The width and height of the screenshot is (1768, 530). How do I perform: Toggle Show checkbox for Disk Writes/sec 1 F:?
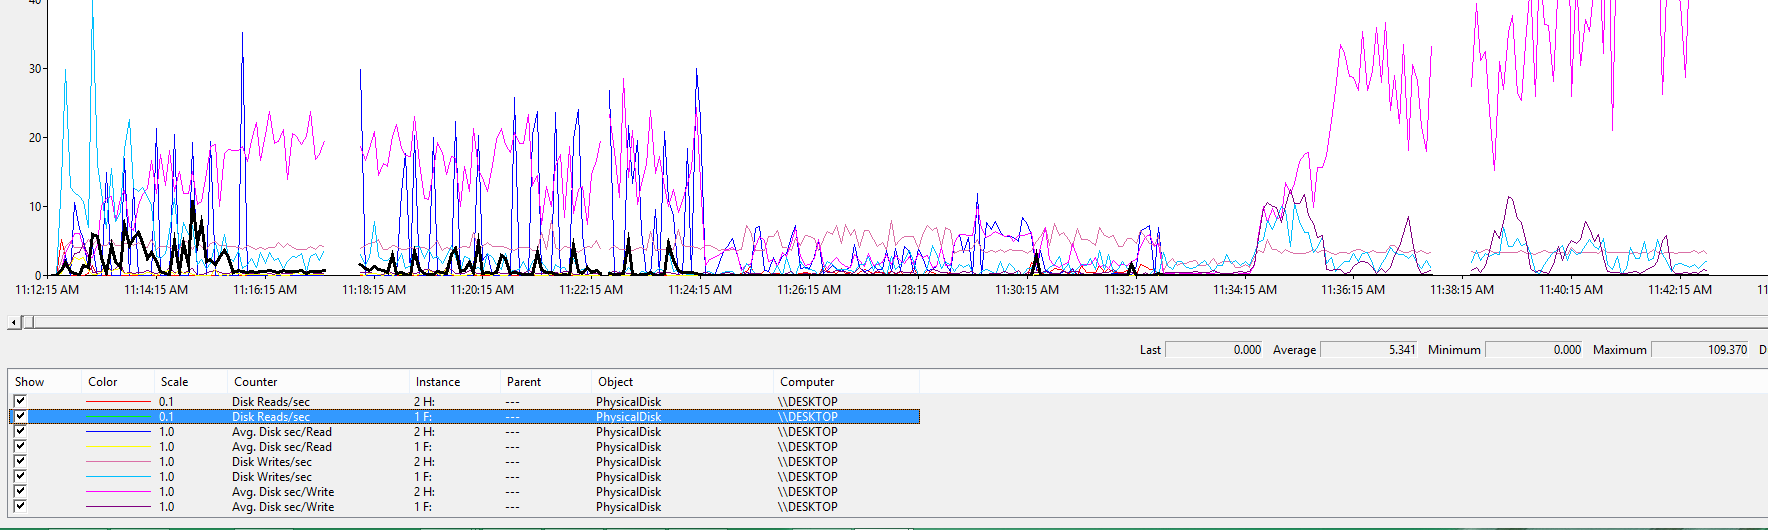20,476
